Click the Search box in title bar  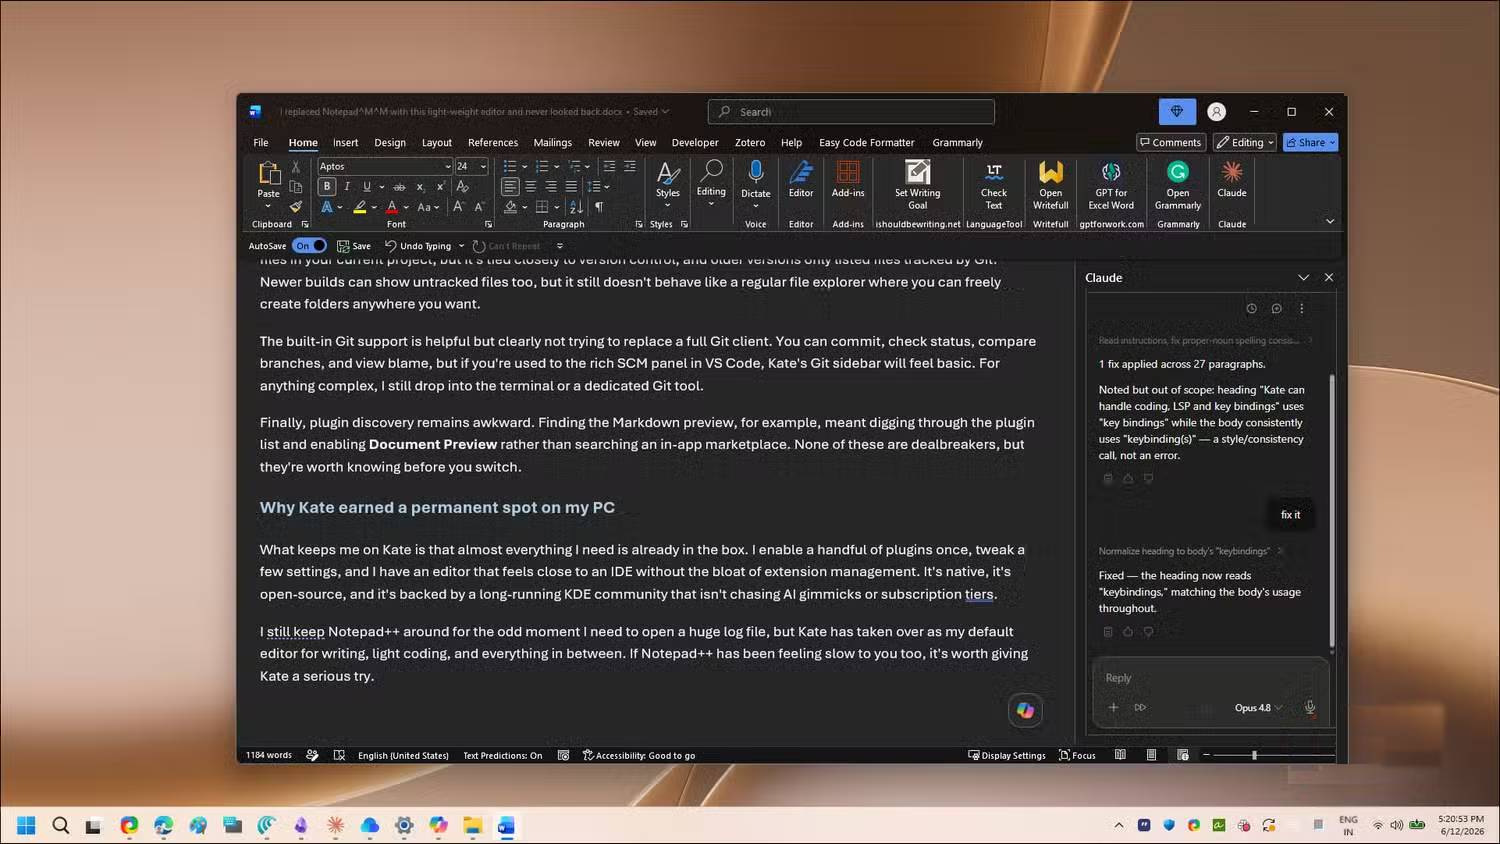click(851, 112)
